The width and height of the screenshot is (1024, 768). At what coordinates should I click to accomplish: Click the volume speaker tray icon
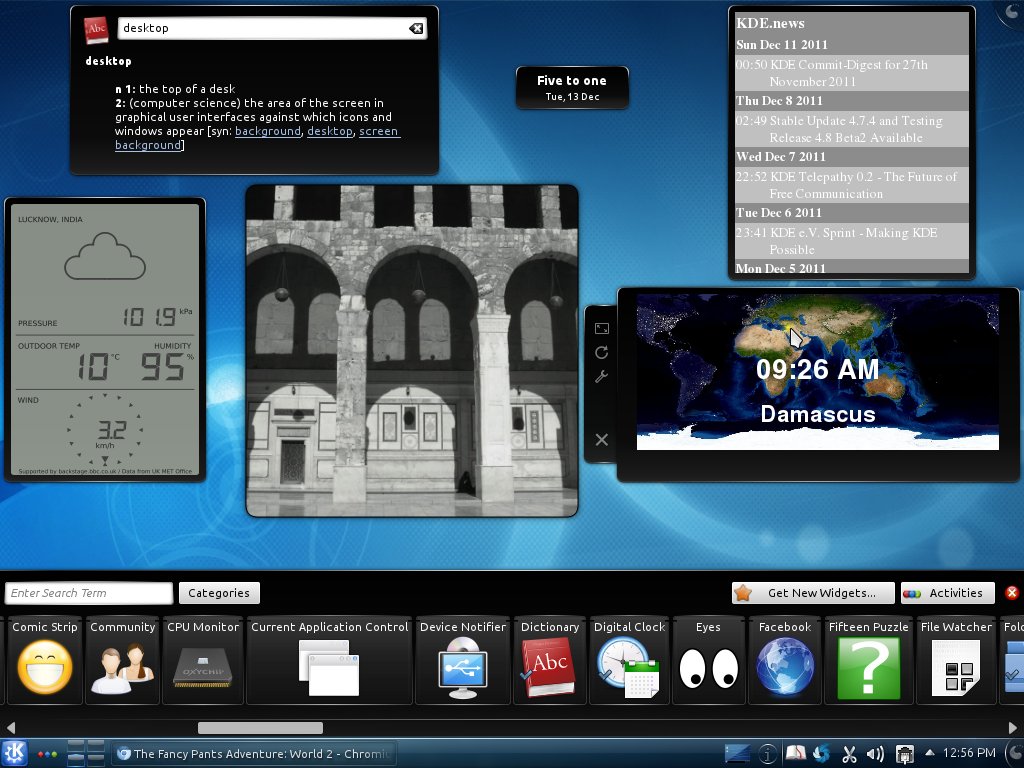(875, 754)
